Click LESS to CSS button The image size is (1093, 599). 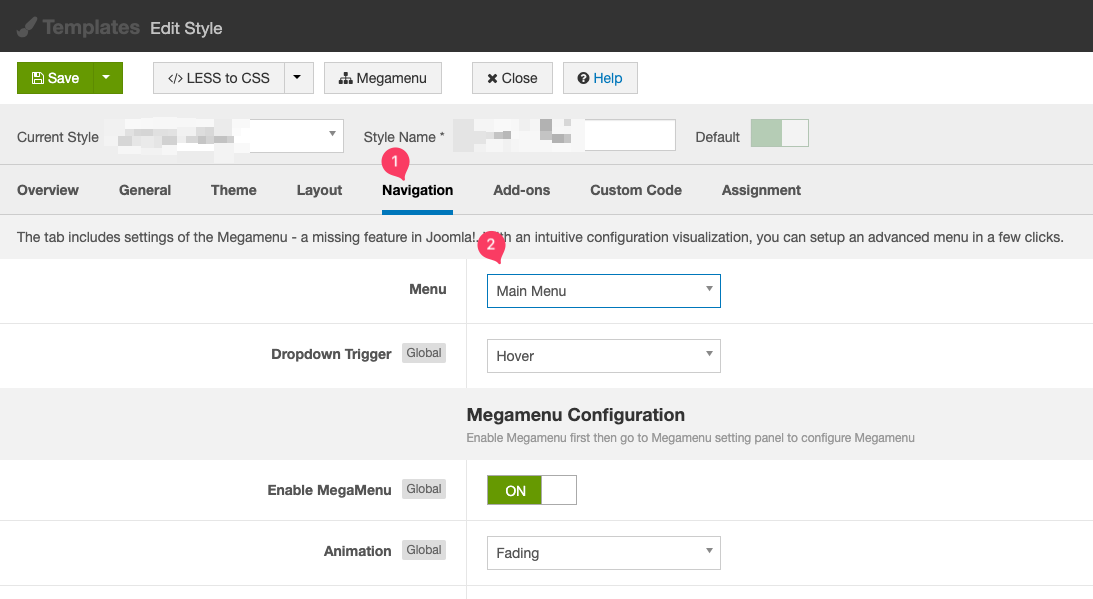point(218,78)
